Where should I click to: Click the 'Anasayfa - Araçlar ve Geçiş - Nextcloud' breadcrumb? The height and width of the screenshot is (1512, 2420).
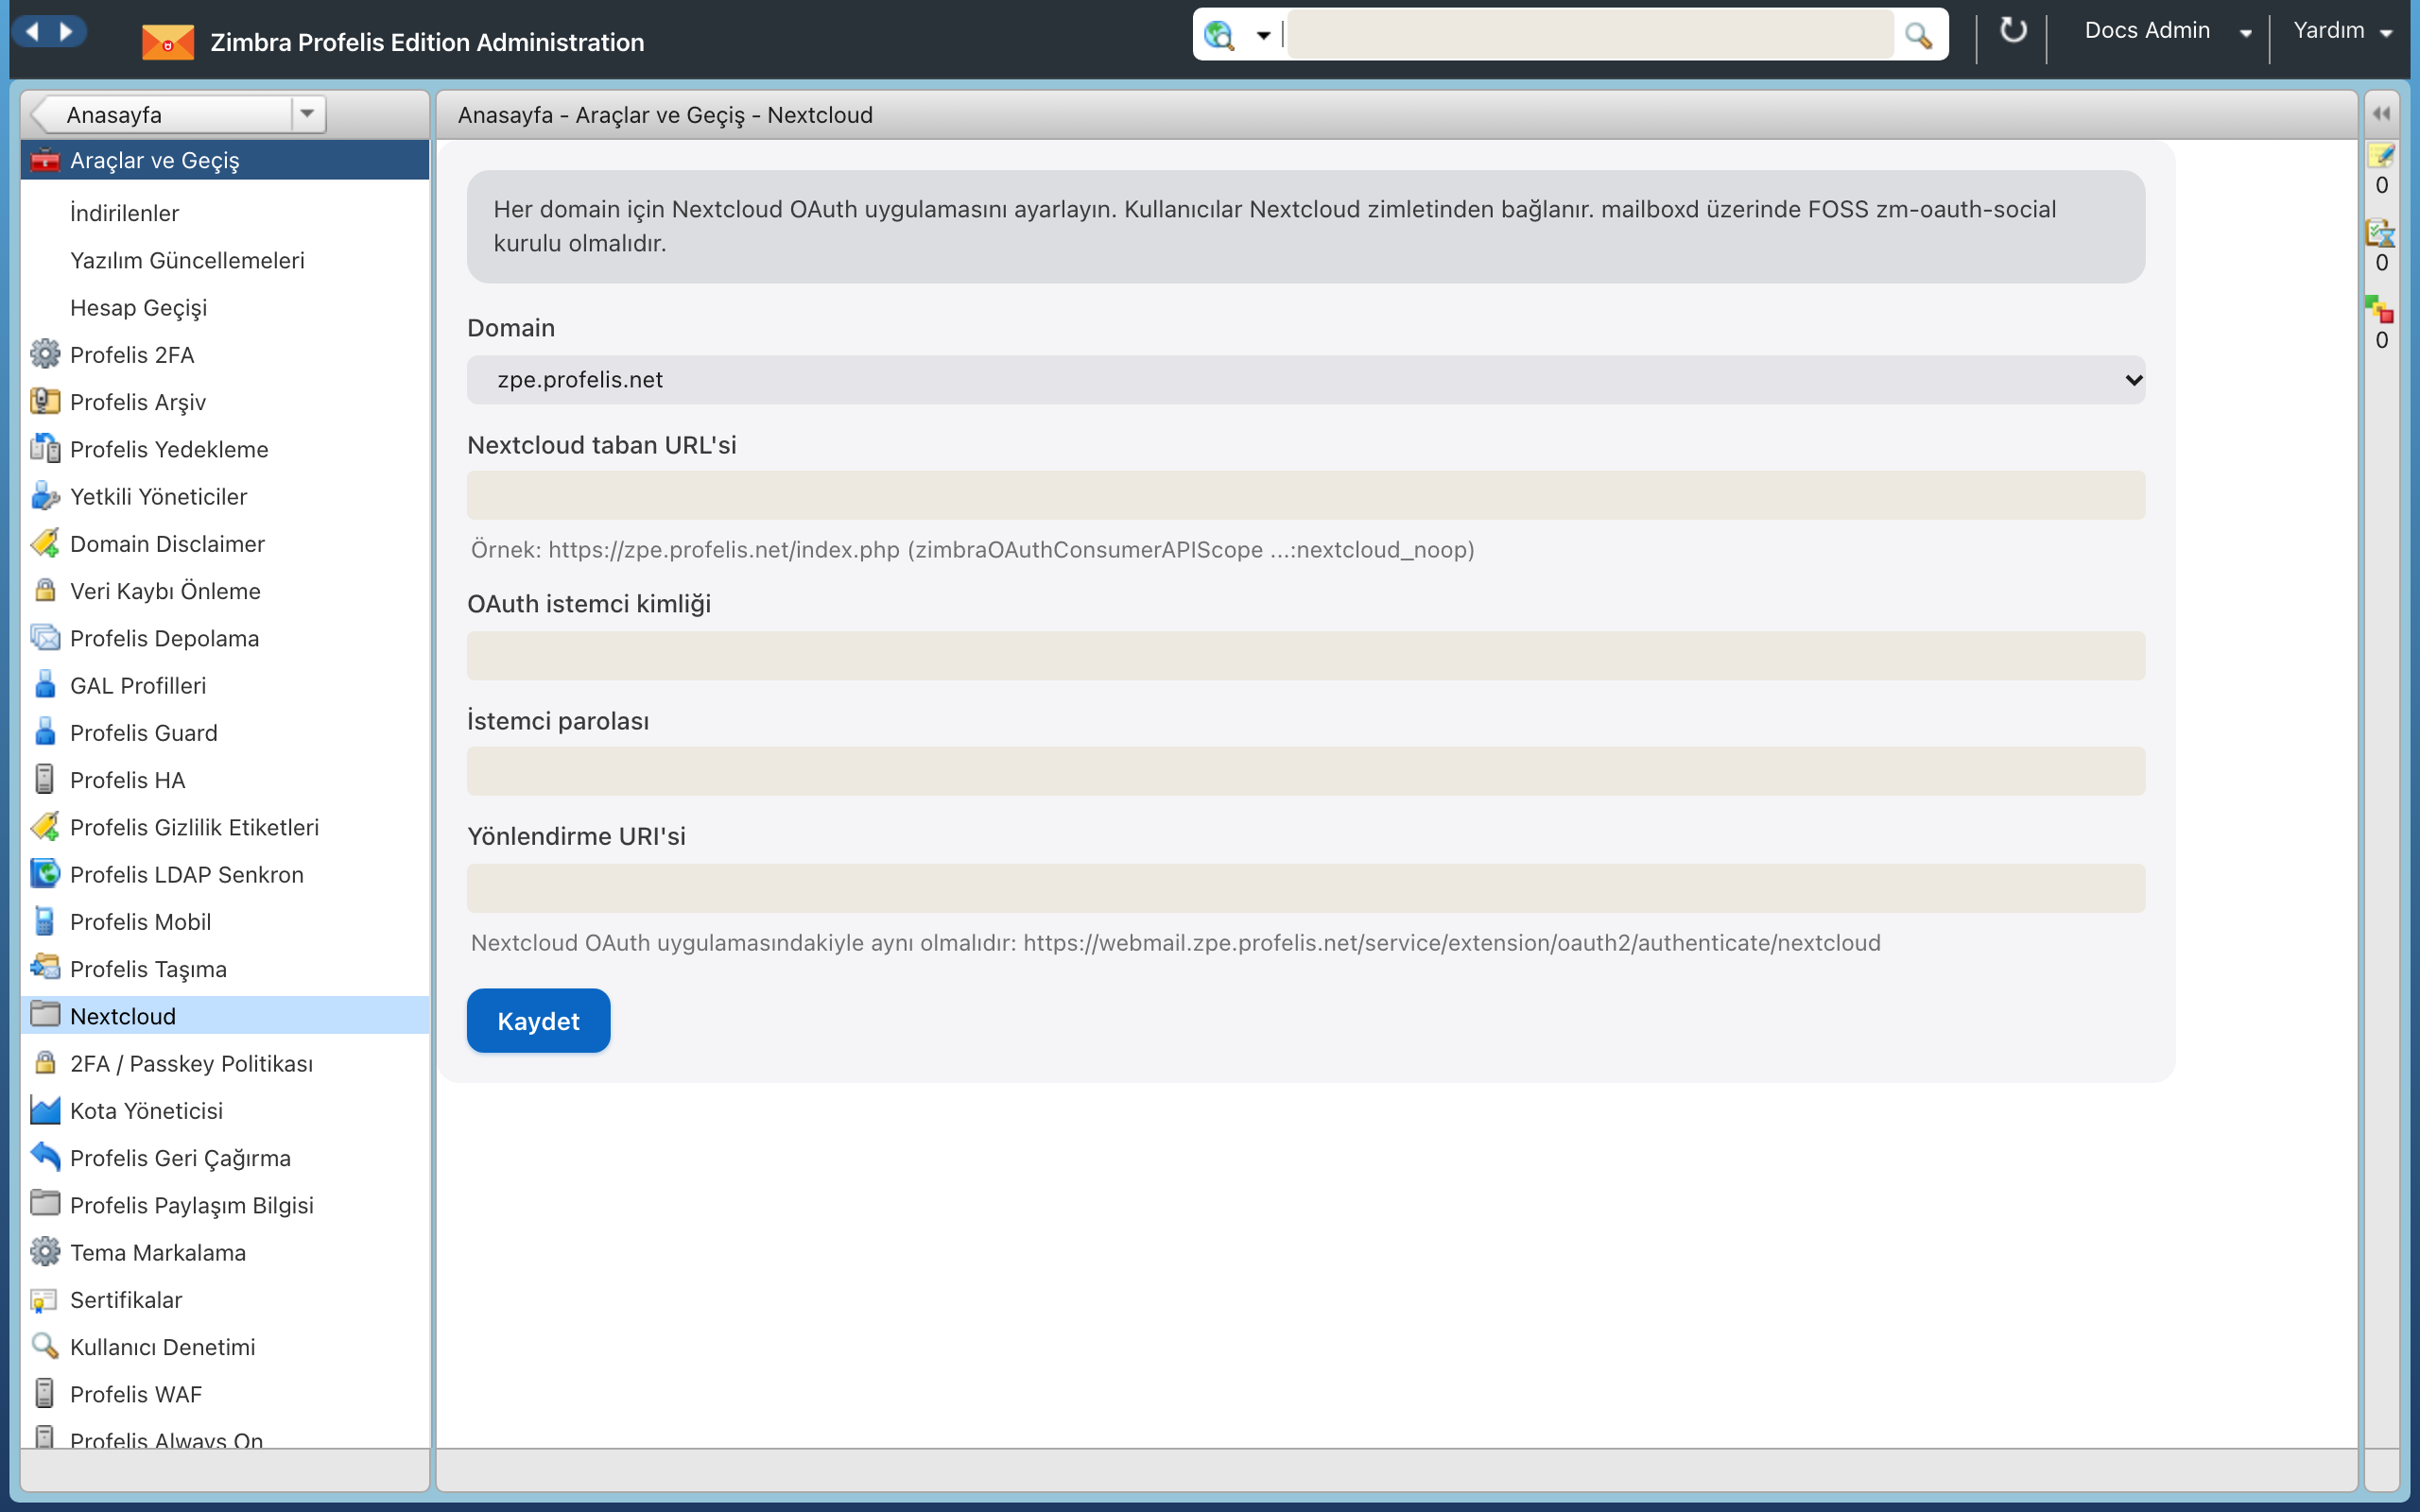(x=665, y=114)
